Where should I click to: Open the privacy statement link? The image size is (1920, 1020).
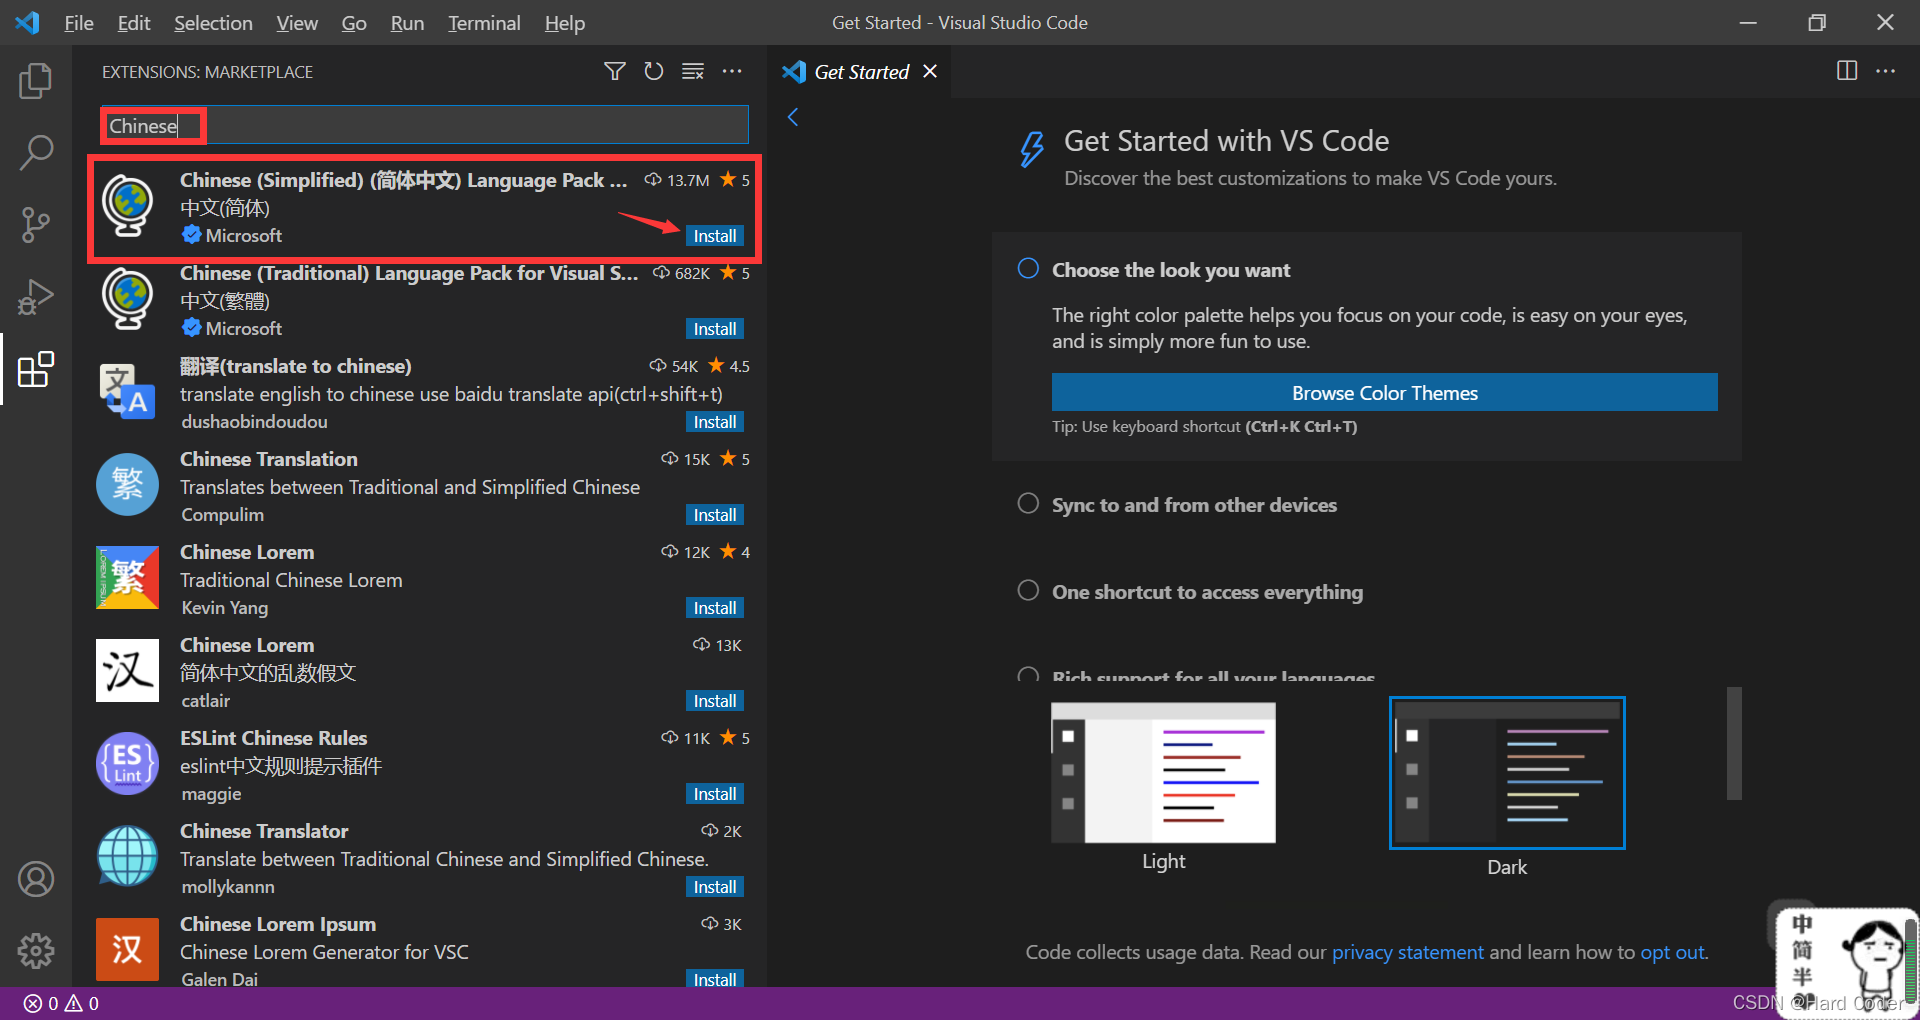click(1407, 952)
